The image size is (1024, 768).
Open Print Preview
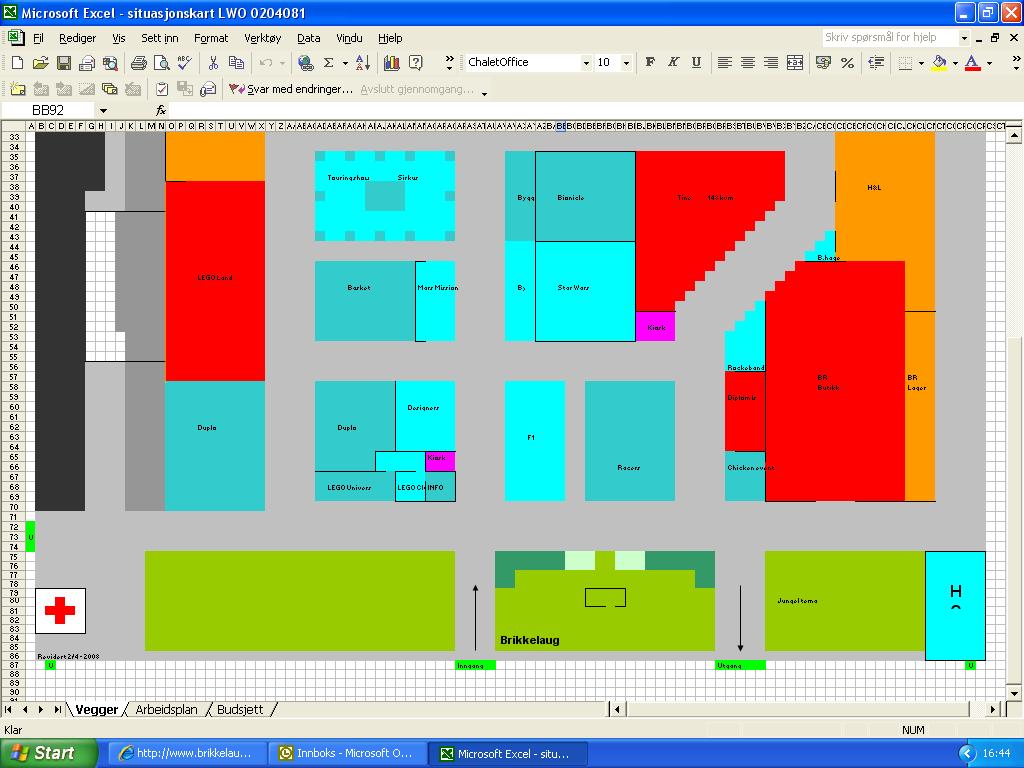161,63
